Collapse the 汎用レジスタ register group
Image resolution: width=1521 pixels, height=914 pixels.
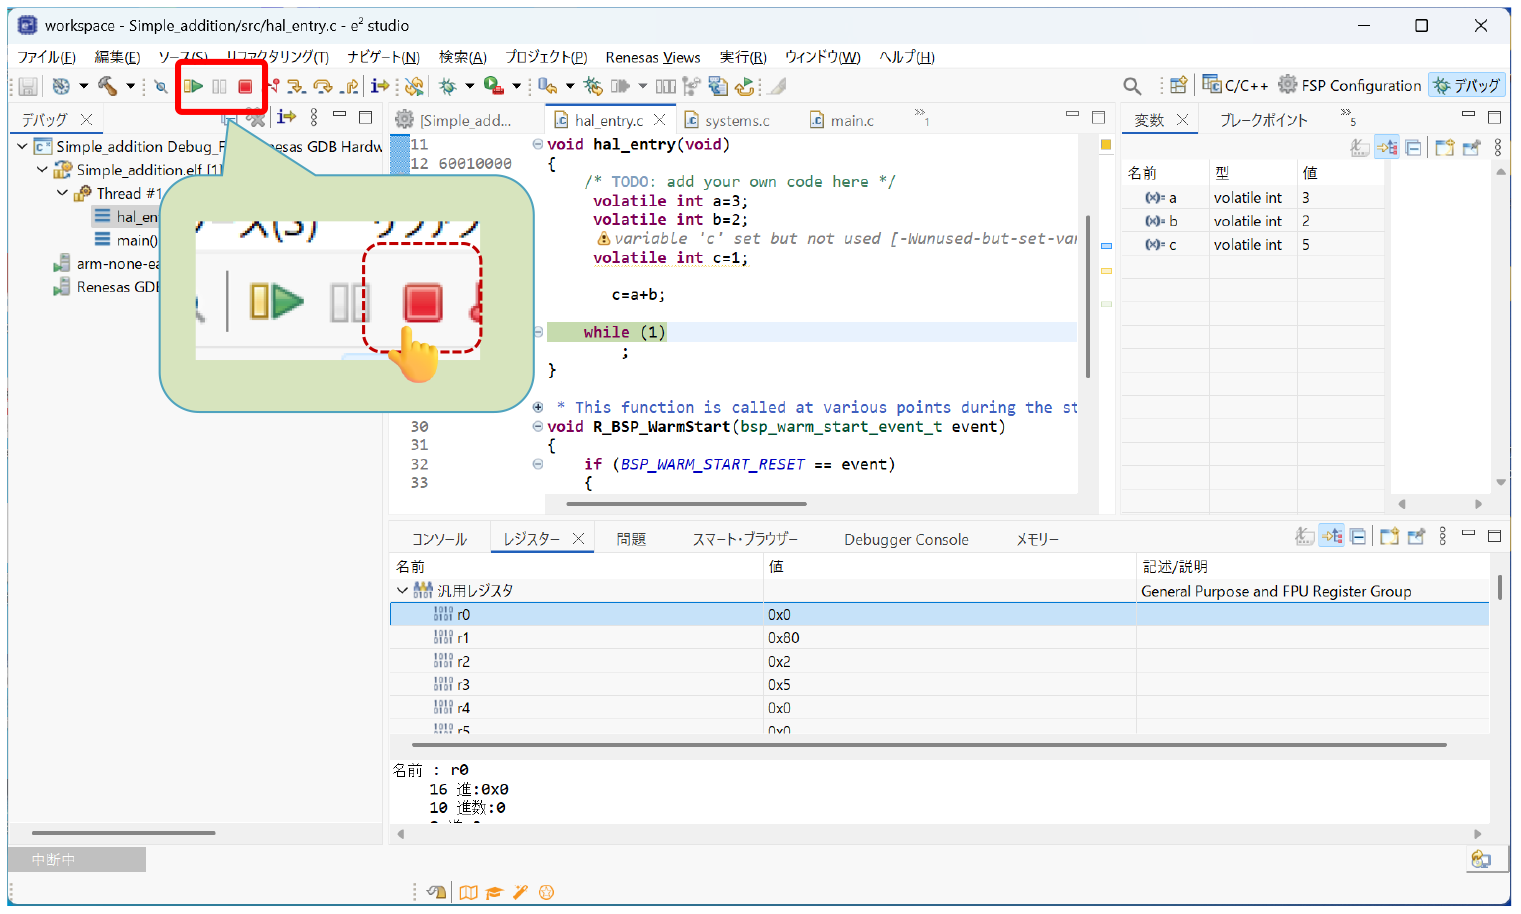[x=402, y=591]
